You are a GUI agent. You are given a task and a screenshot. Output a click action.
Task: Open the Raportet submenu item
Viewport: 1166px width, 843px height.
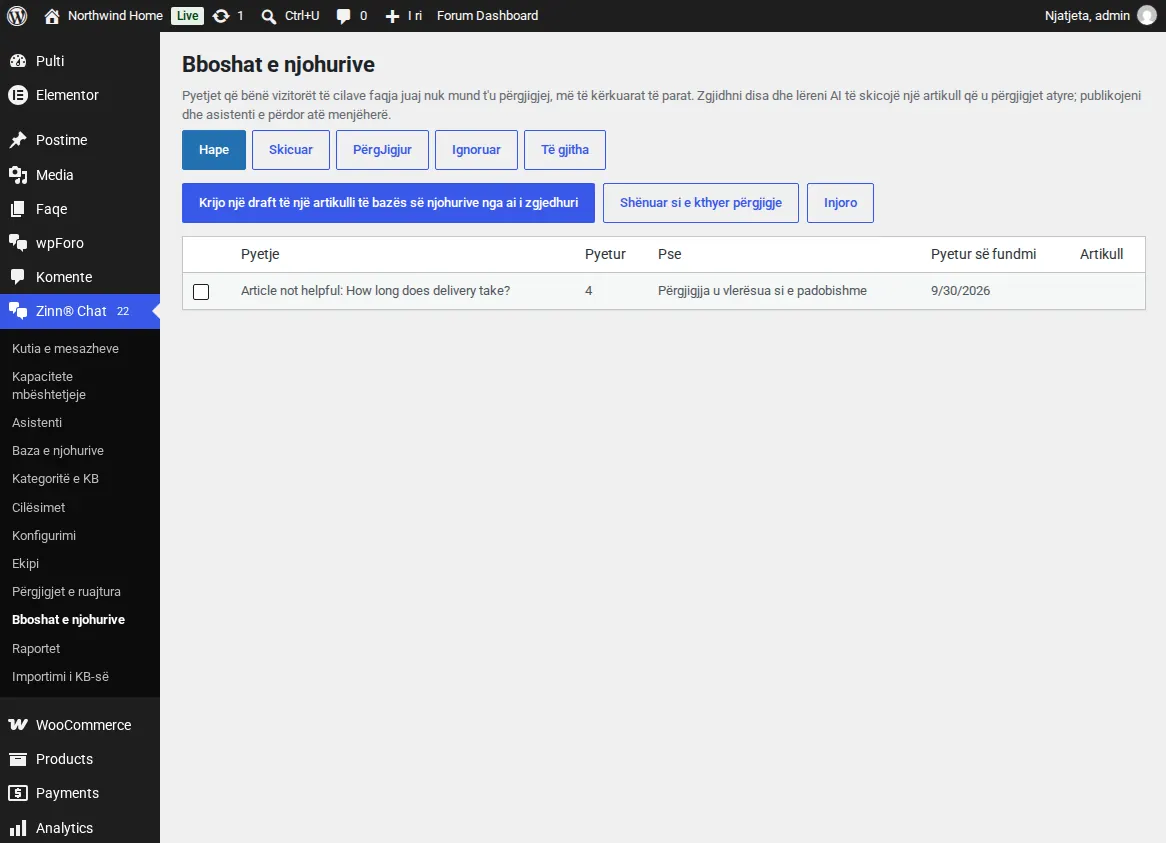[x=36, y=648]
